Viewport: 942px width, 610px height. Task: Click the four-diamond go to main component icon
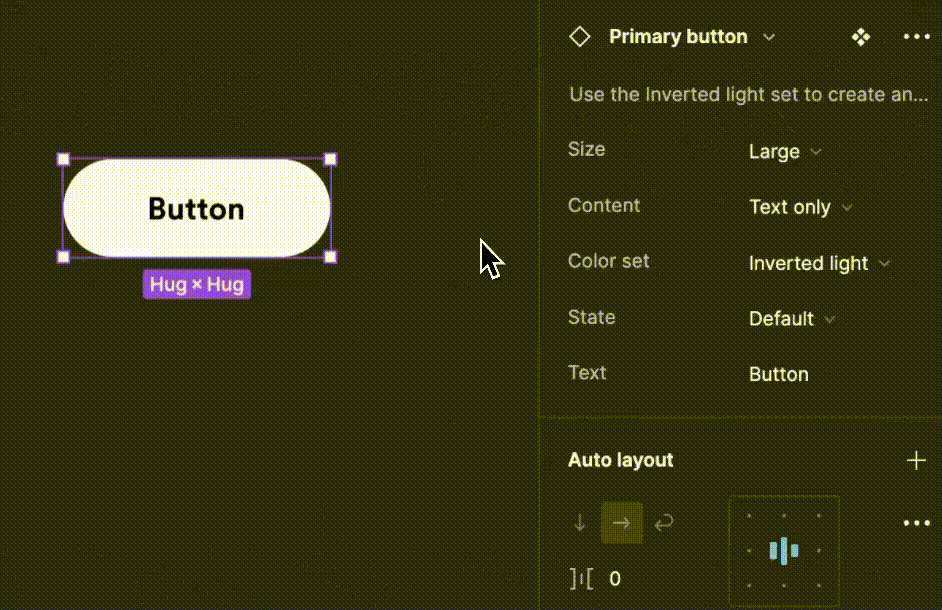pos(861,37)
